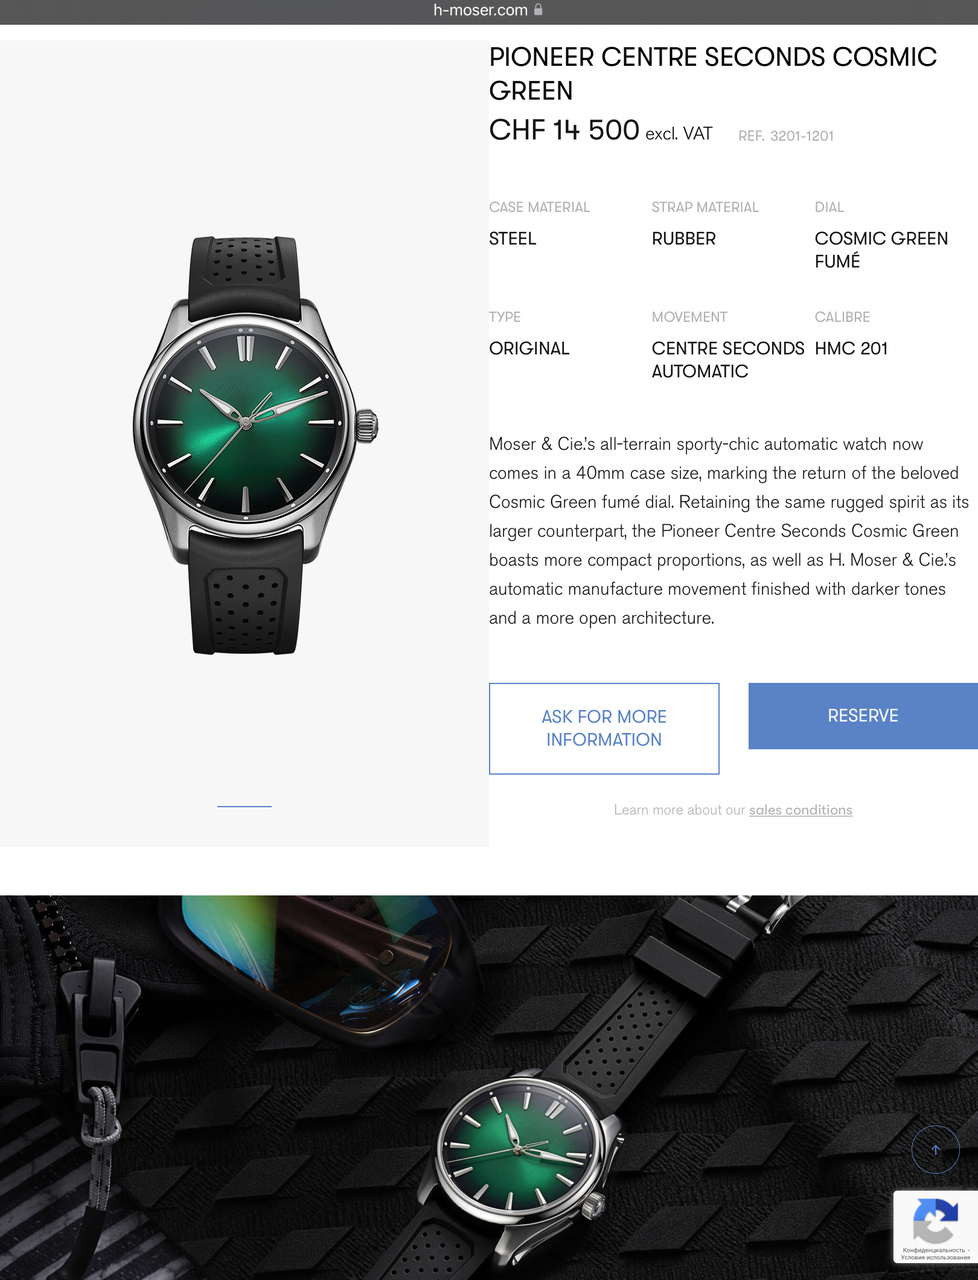The image size is (978, 1280).
Task: Click the CHF 14 500 price
Action: (564, 130)
